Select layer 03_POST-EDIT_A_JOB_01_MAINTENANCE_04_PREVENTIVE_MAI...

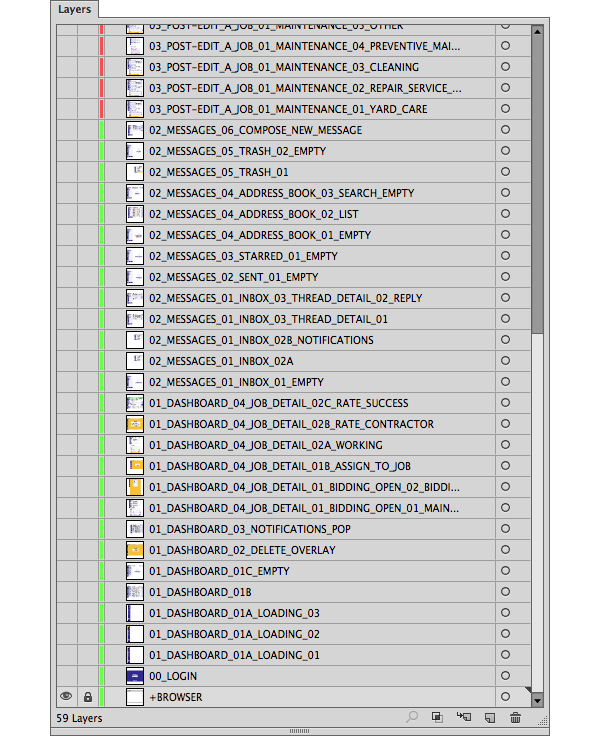point(305,46)
